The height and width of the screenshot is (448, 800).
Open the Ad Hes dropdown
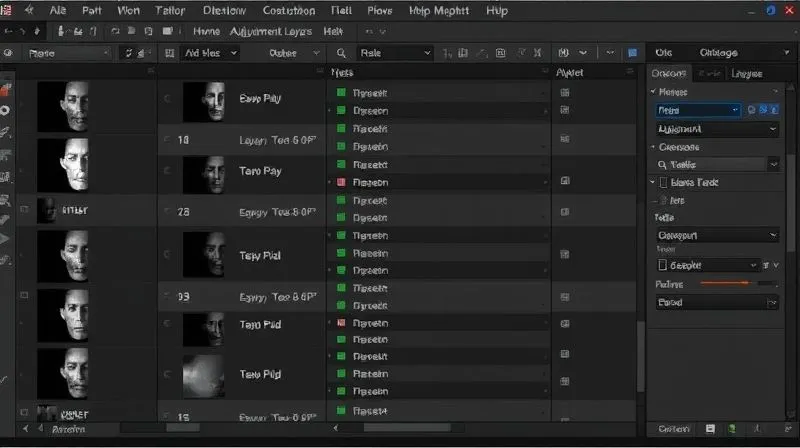[x=210, y=53]
